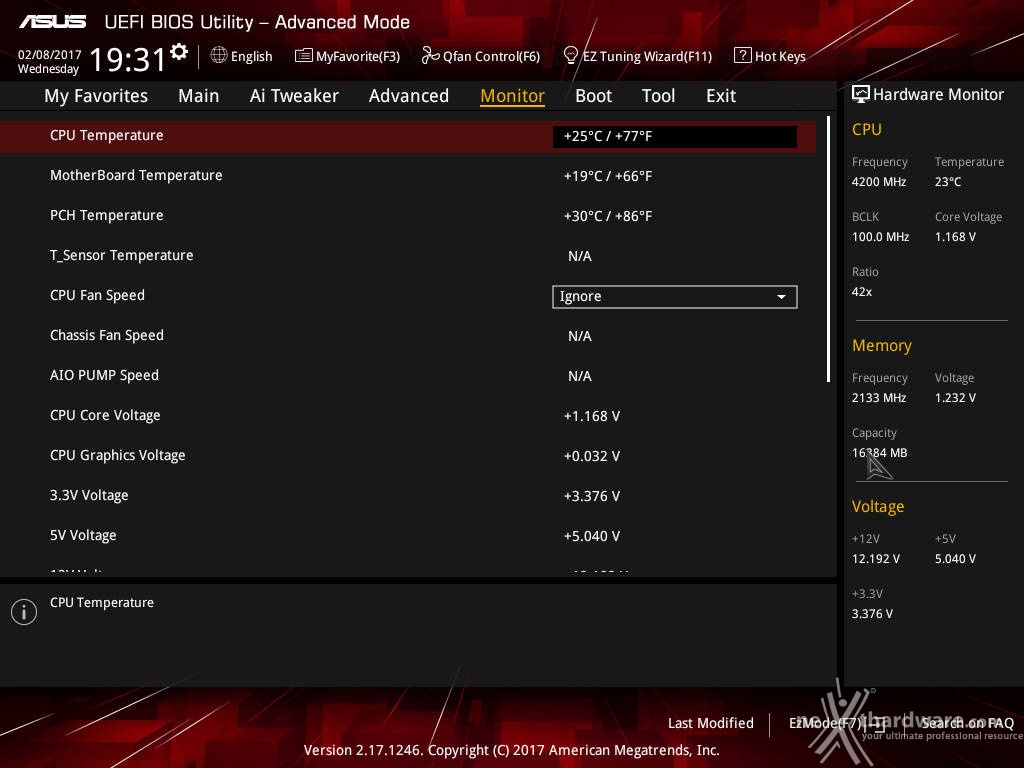This screenshot has height=768, width=1024.
Task: Click 4200 MHz CPU frequency reading
Action: (879, 182)
